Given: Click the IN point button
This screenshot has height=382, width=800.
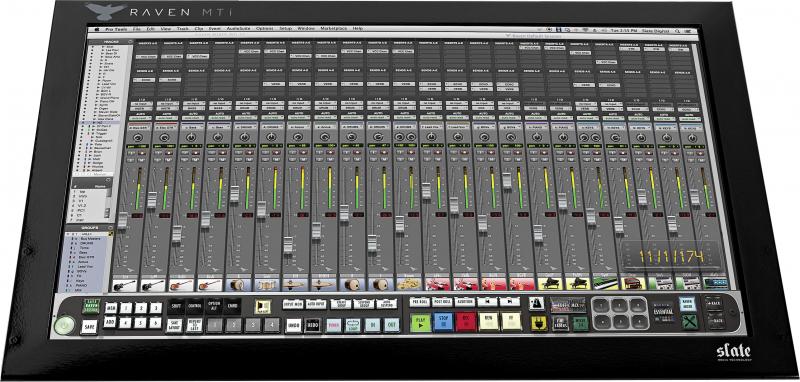Looking at the screenshot, I should click(x=372, y=325).
